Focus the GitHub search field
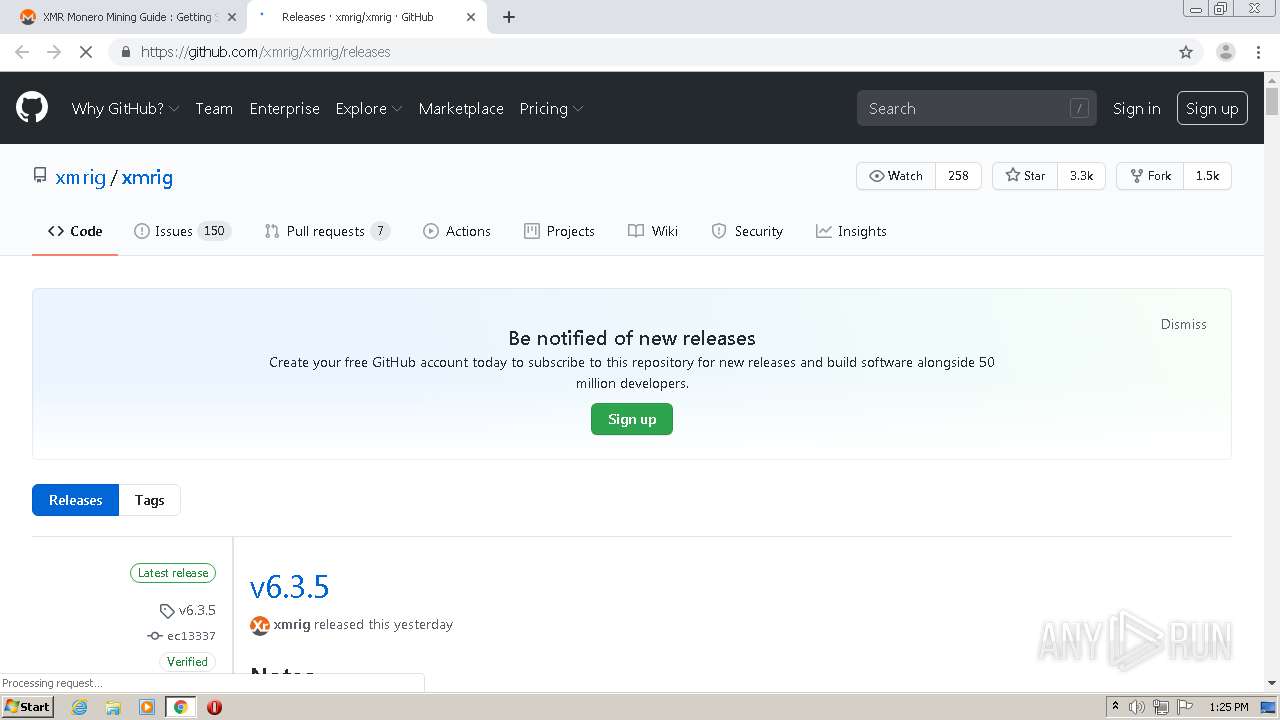1280x720 pixels. coord(976,108)
